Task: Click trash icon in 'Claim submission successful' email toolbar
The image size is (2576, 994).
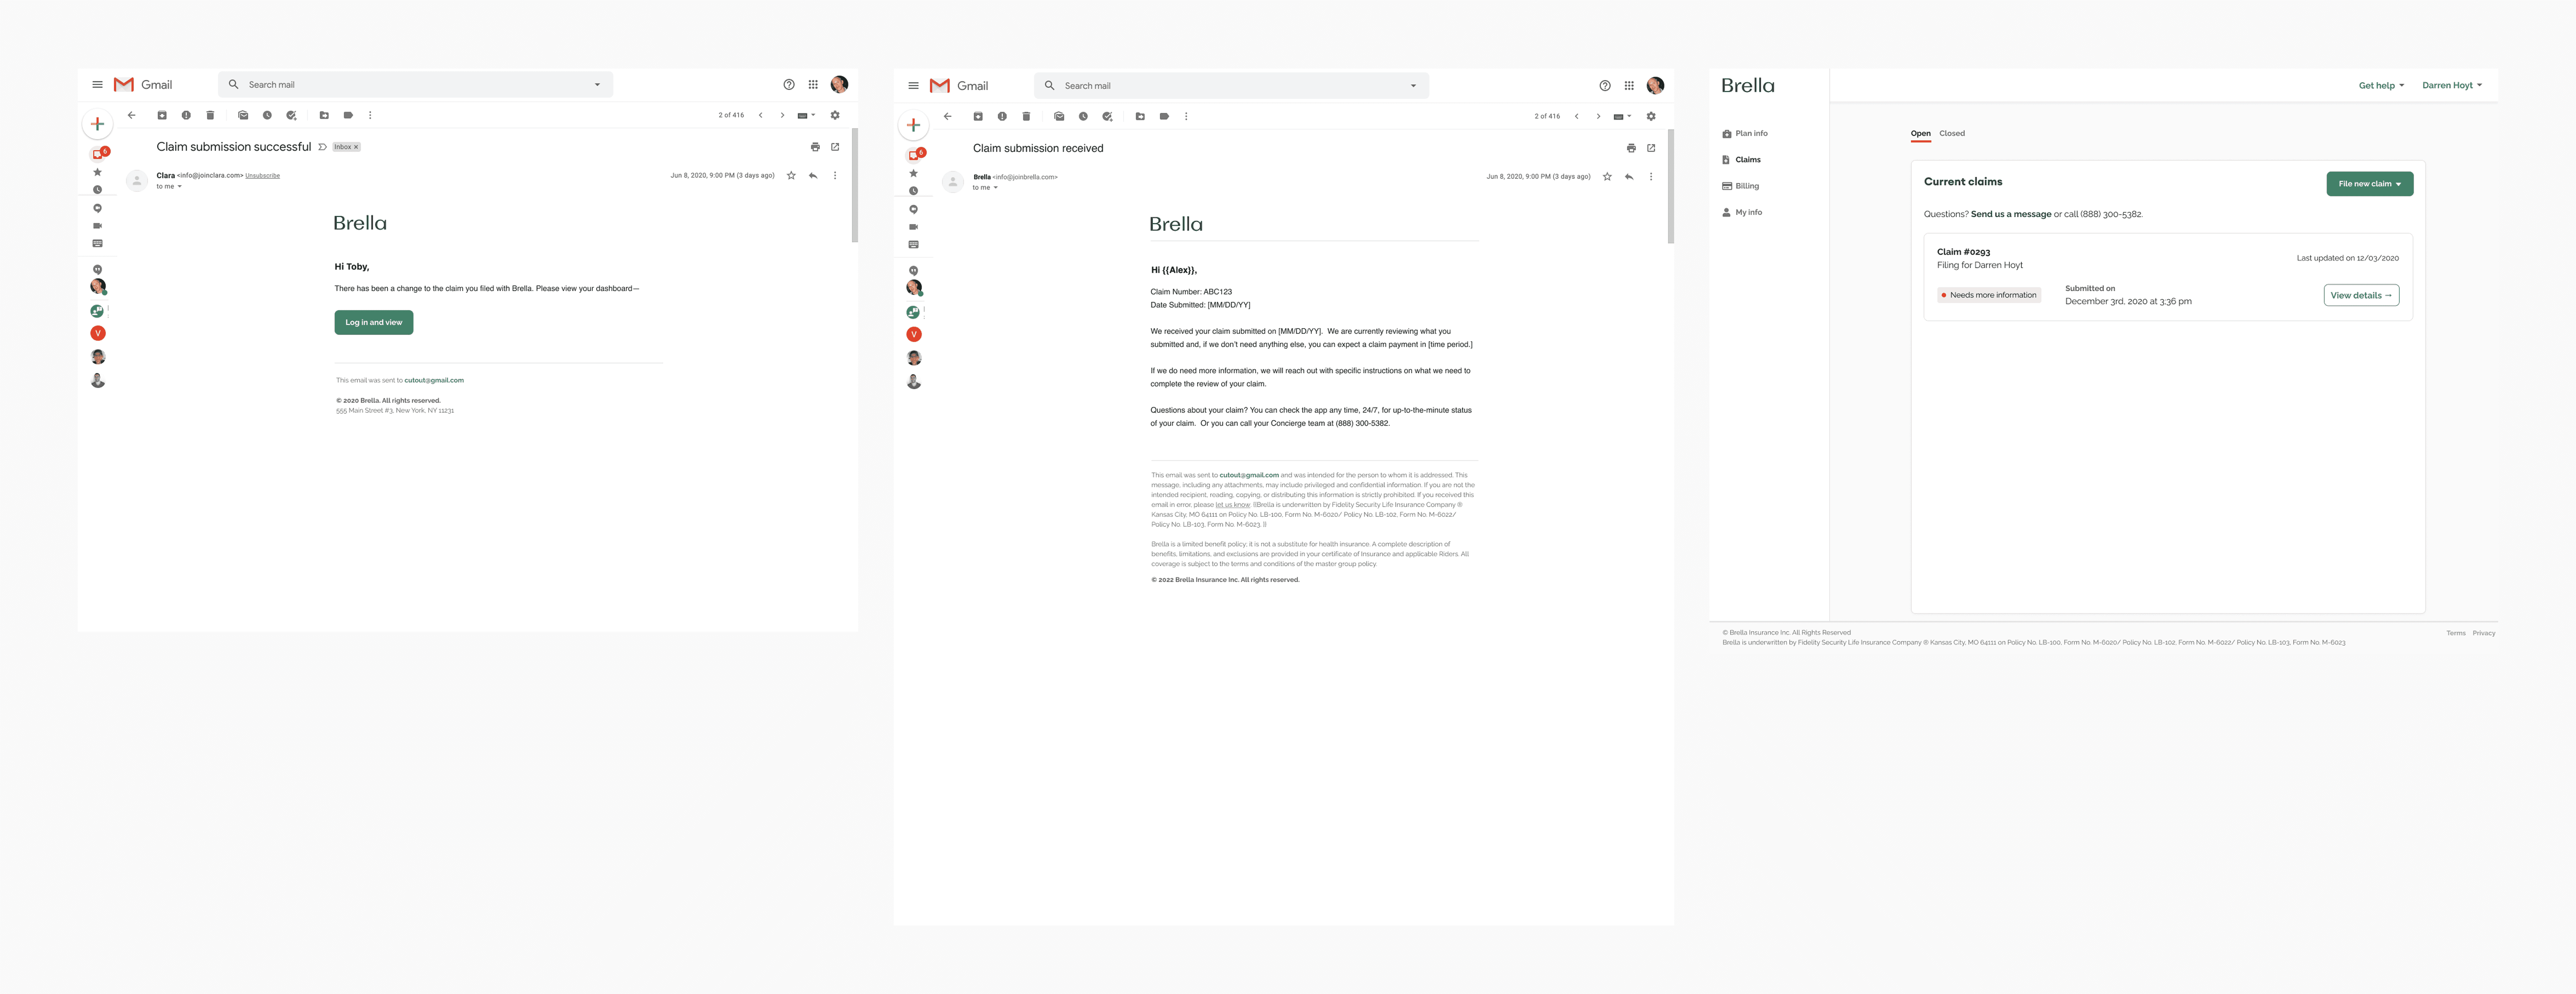Action: tap(210, 115)
